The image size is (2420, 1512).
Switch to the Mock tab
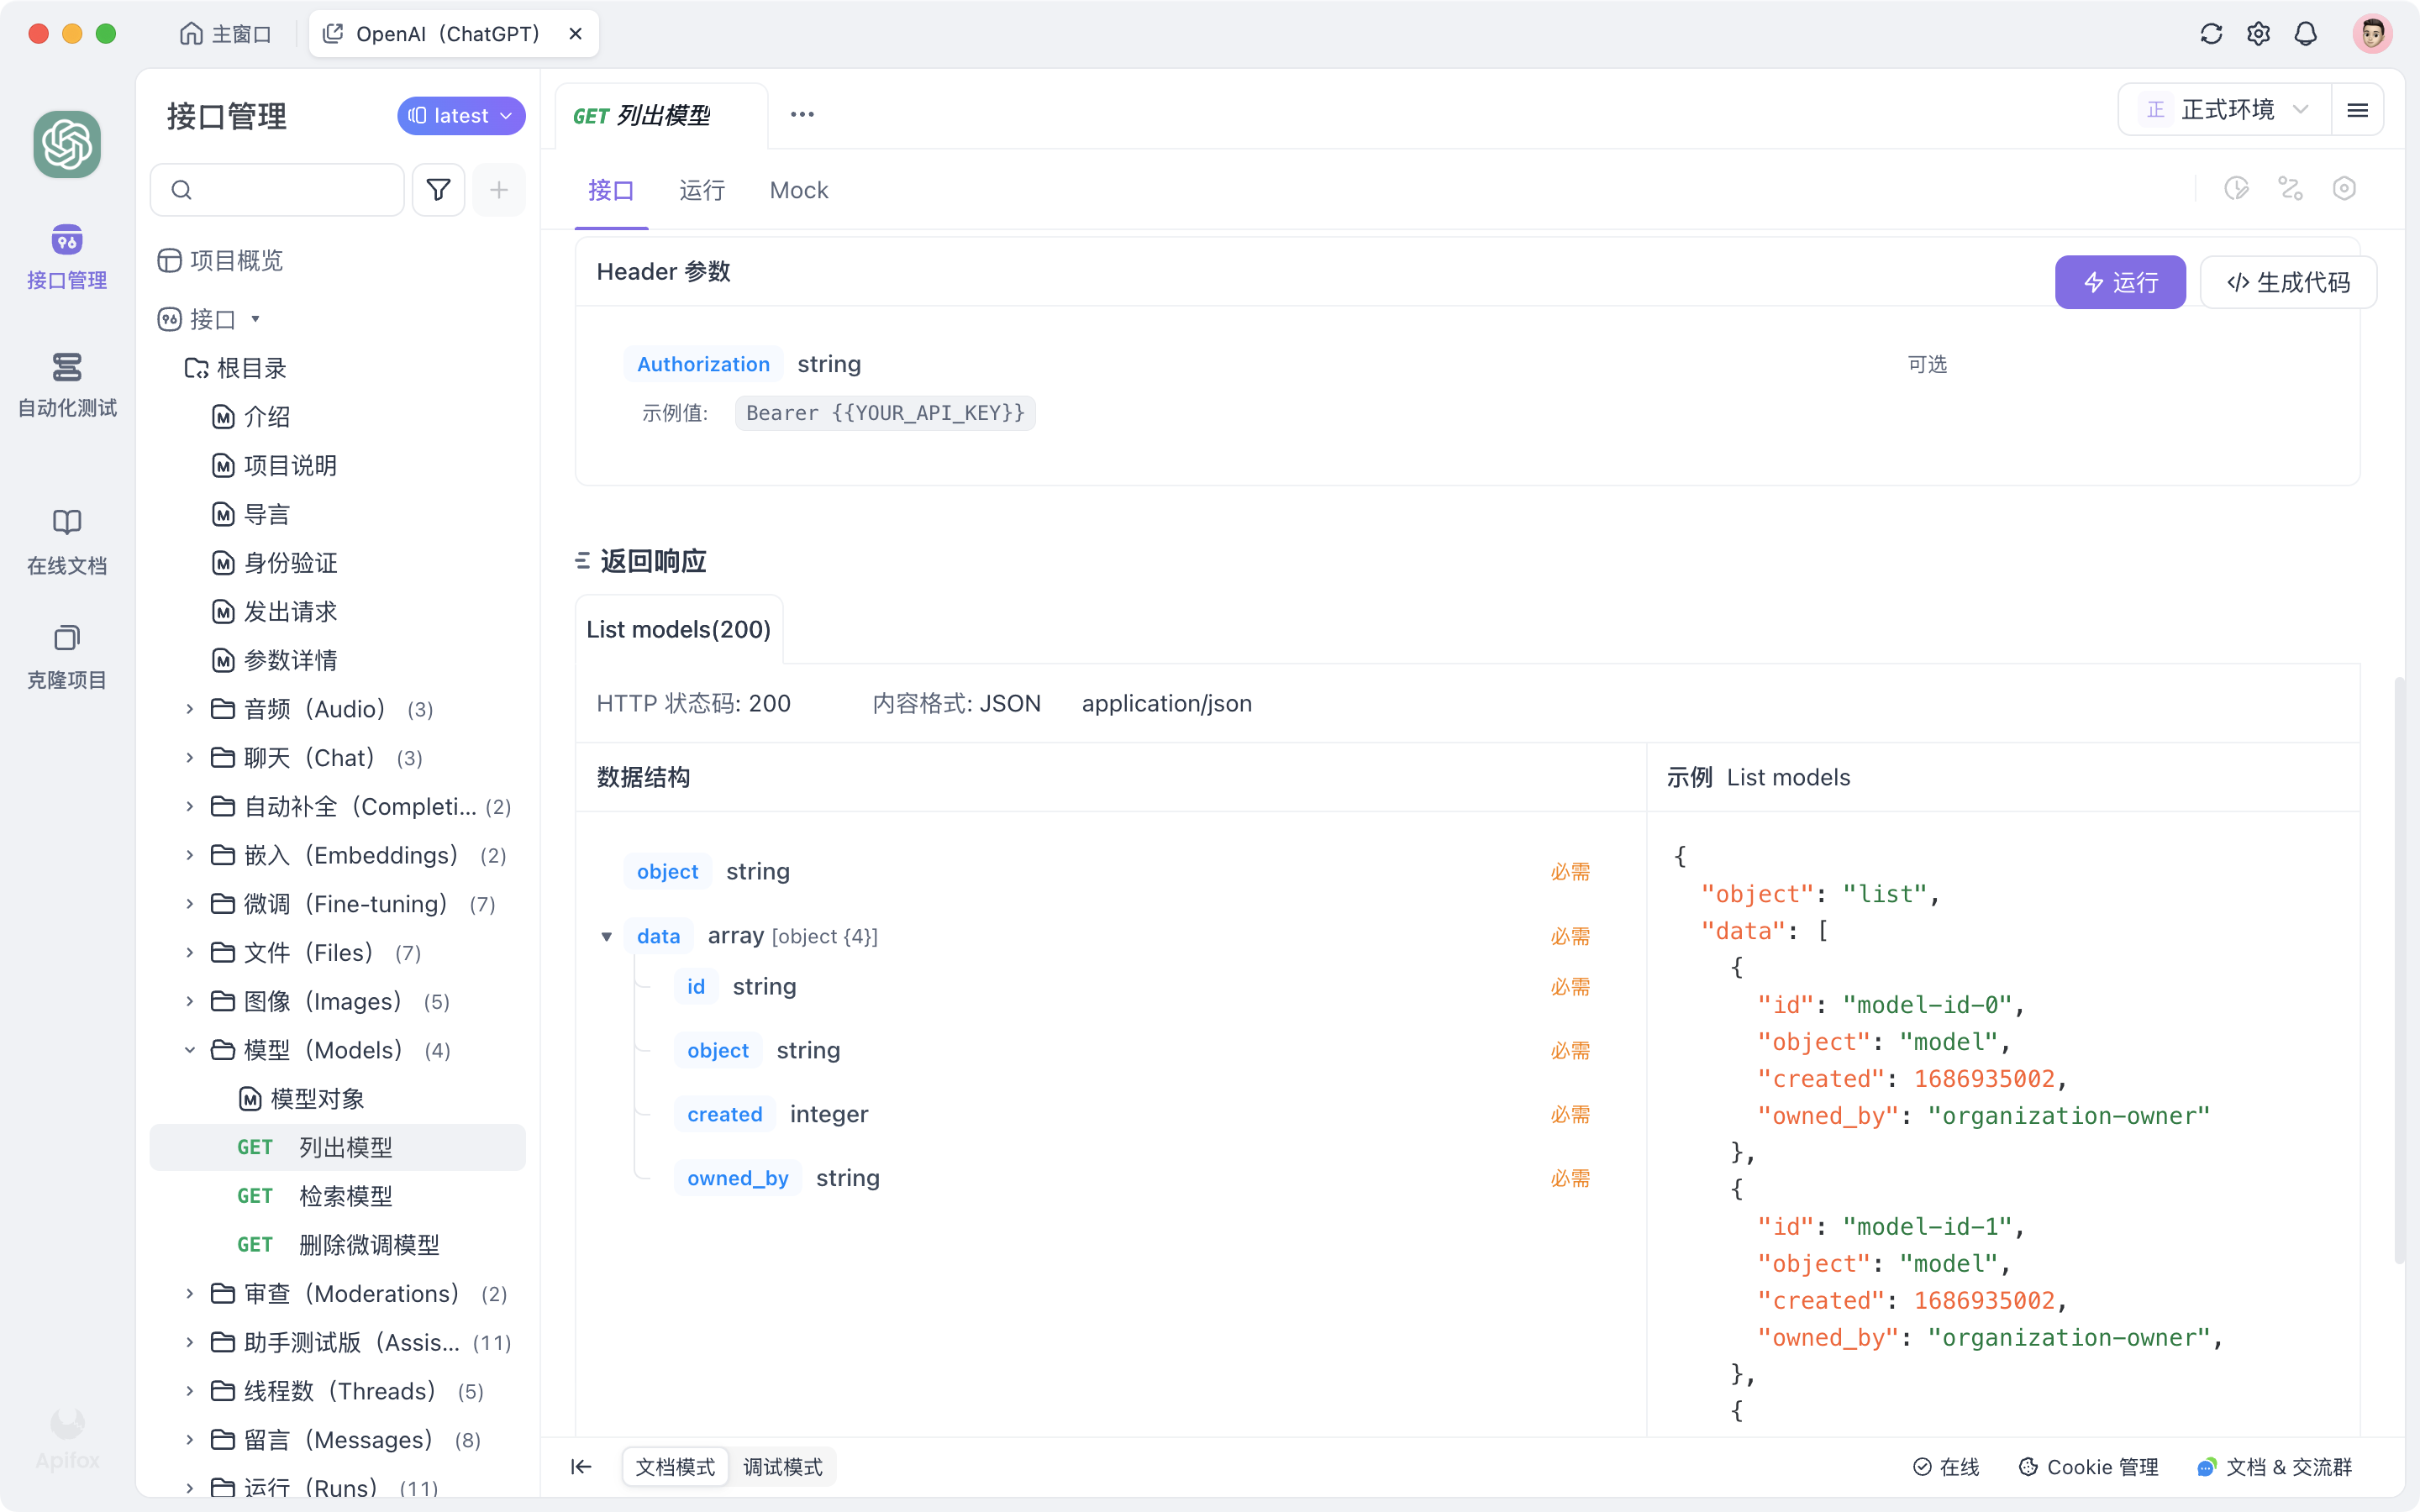click(798, 190)
